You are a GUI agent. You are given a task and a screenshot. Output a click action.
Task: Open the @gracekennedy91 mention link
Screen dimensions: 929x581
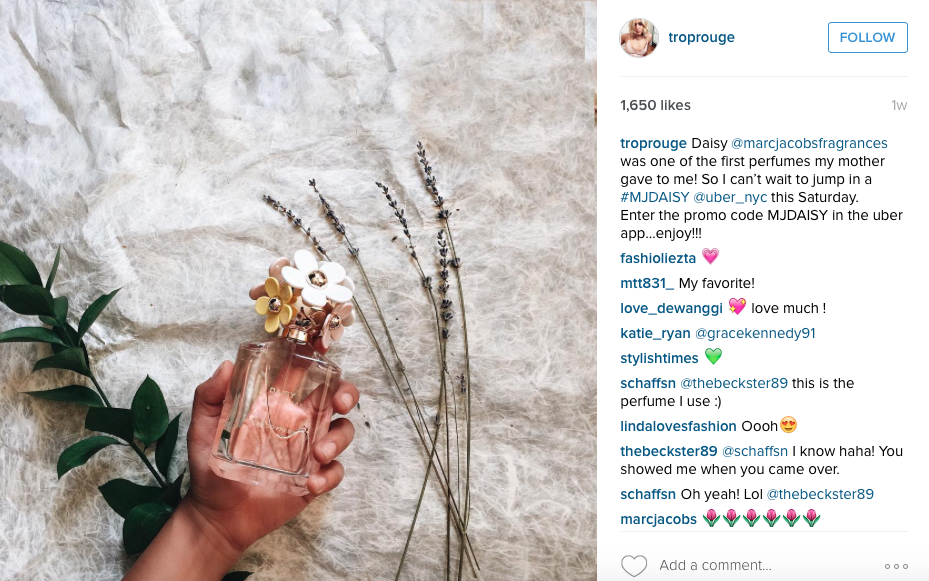pos(755,333)
